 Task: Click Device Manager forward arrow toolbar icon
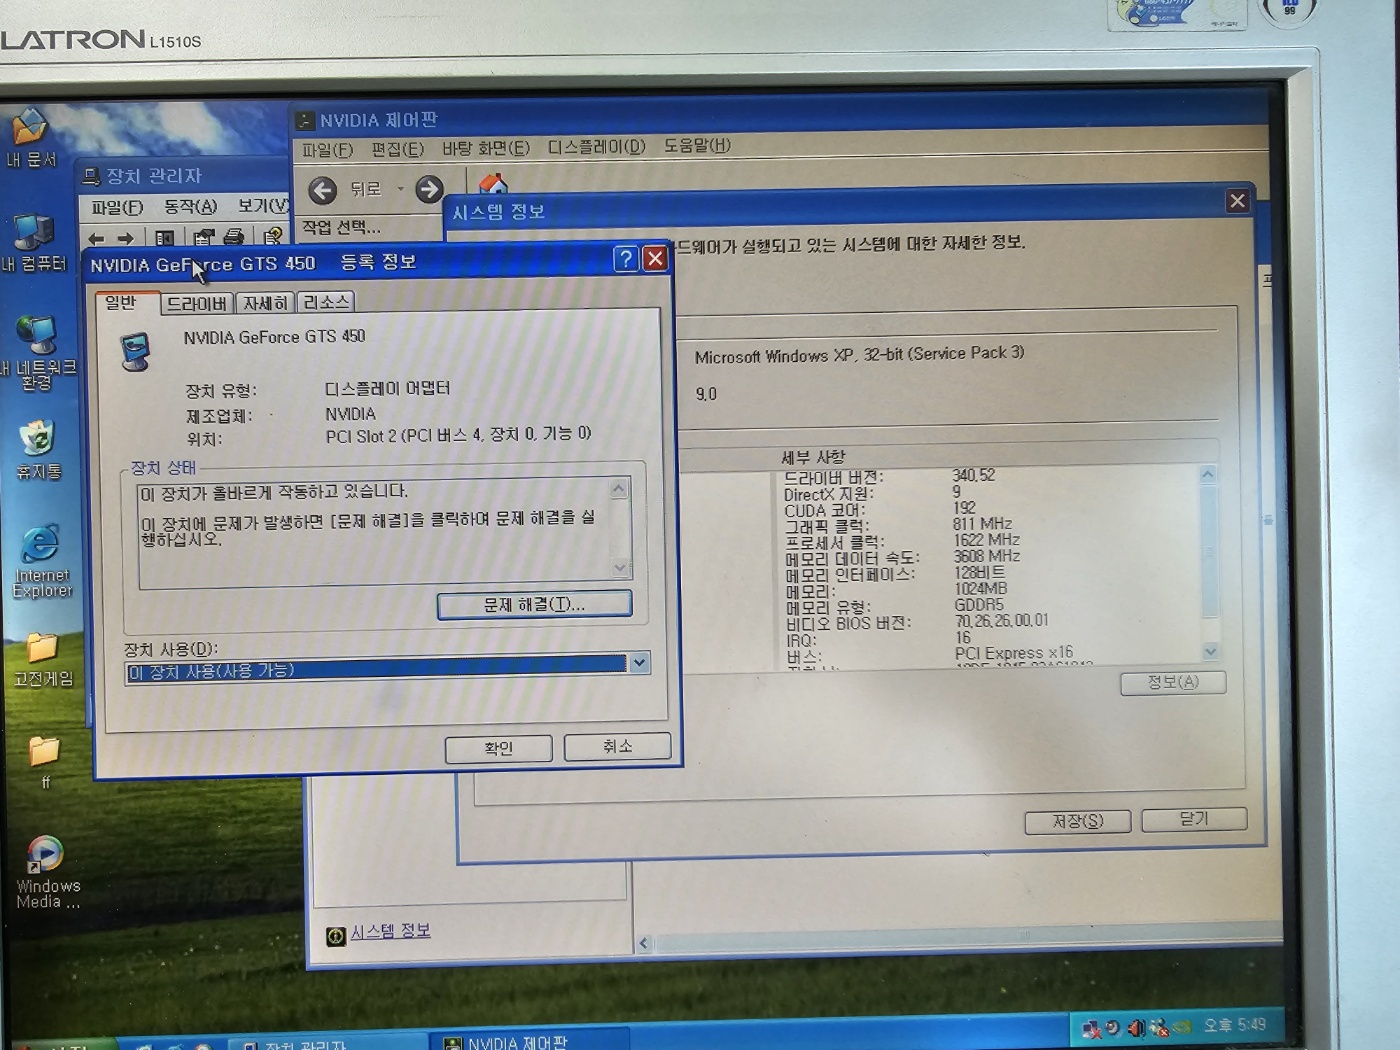coord(125,238)
